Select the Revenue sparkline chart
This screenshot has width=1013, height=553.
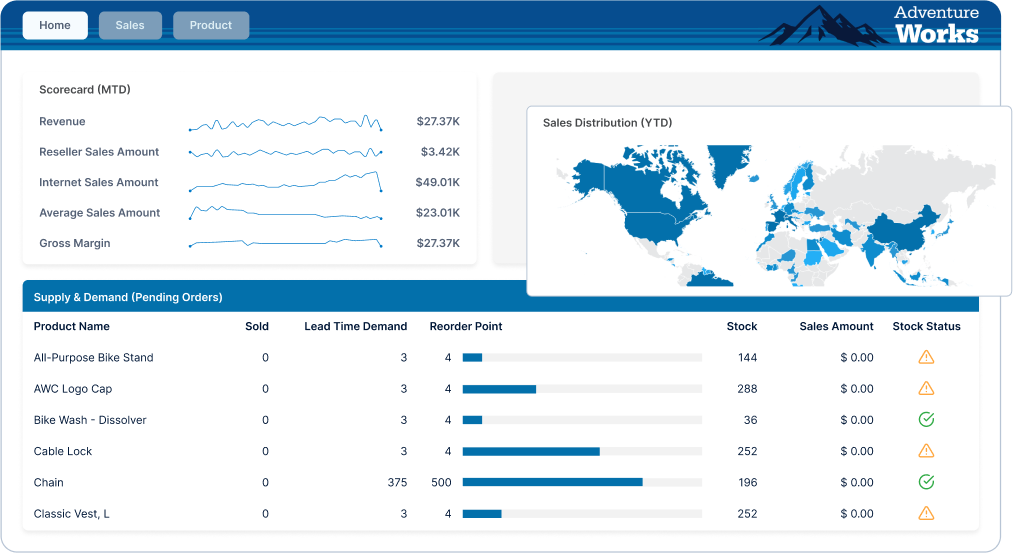pos(285,124)
